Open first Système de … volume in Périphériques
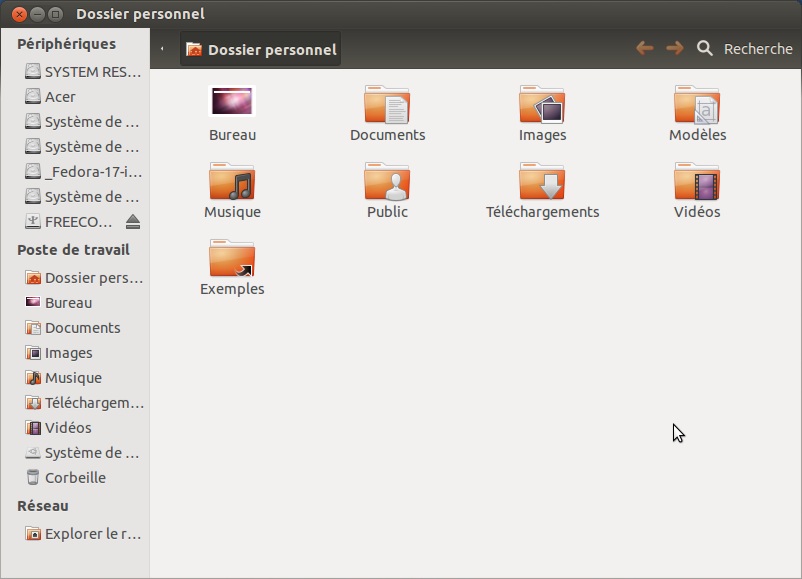Image resolution: width=802 pixels, height=579 pixels. [83, 122]
